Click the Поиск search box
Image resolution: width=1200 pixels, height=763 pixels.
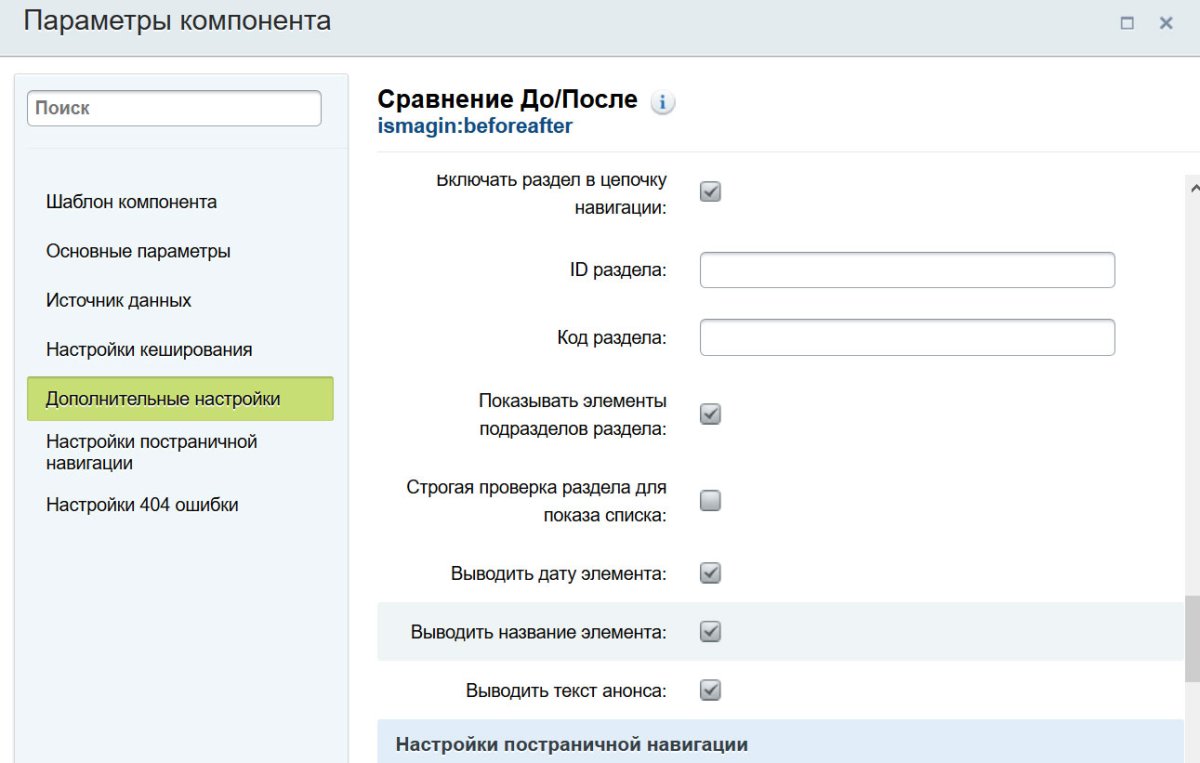tap(173, 107)
